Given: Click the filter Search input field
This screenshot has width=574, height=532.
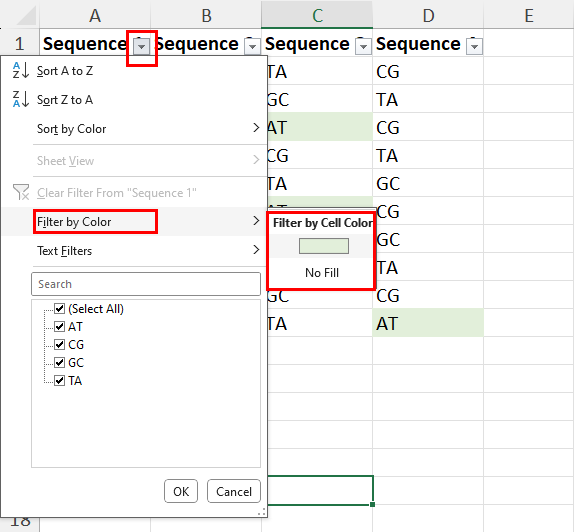Looking at the screenshot, I should [x=146, y=284].
